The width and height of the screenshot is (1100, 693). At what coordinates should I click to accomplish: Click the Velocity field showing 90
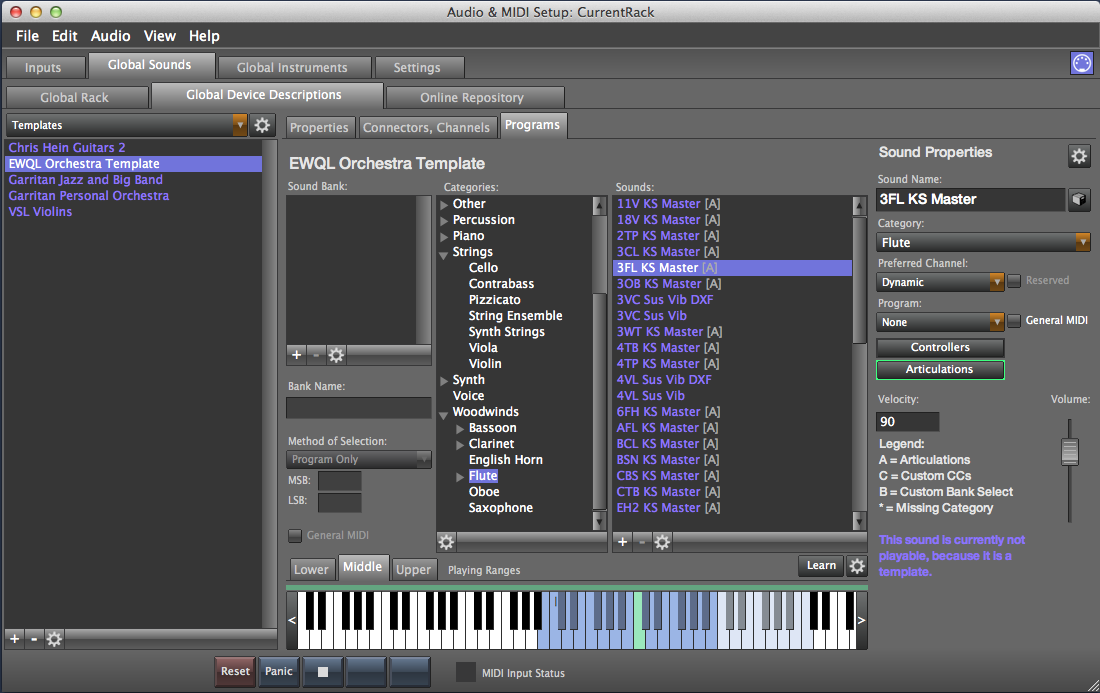(908, 422)
